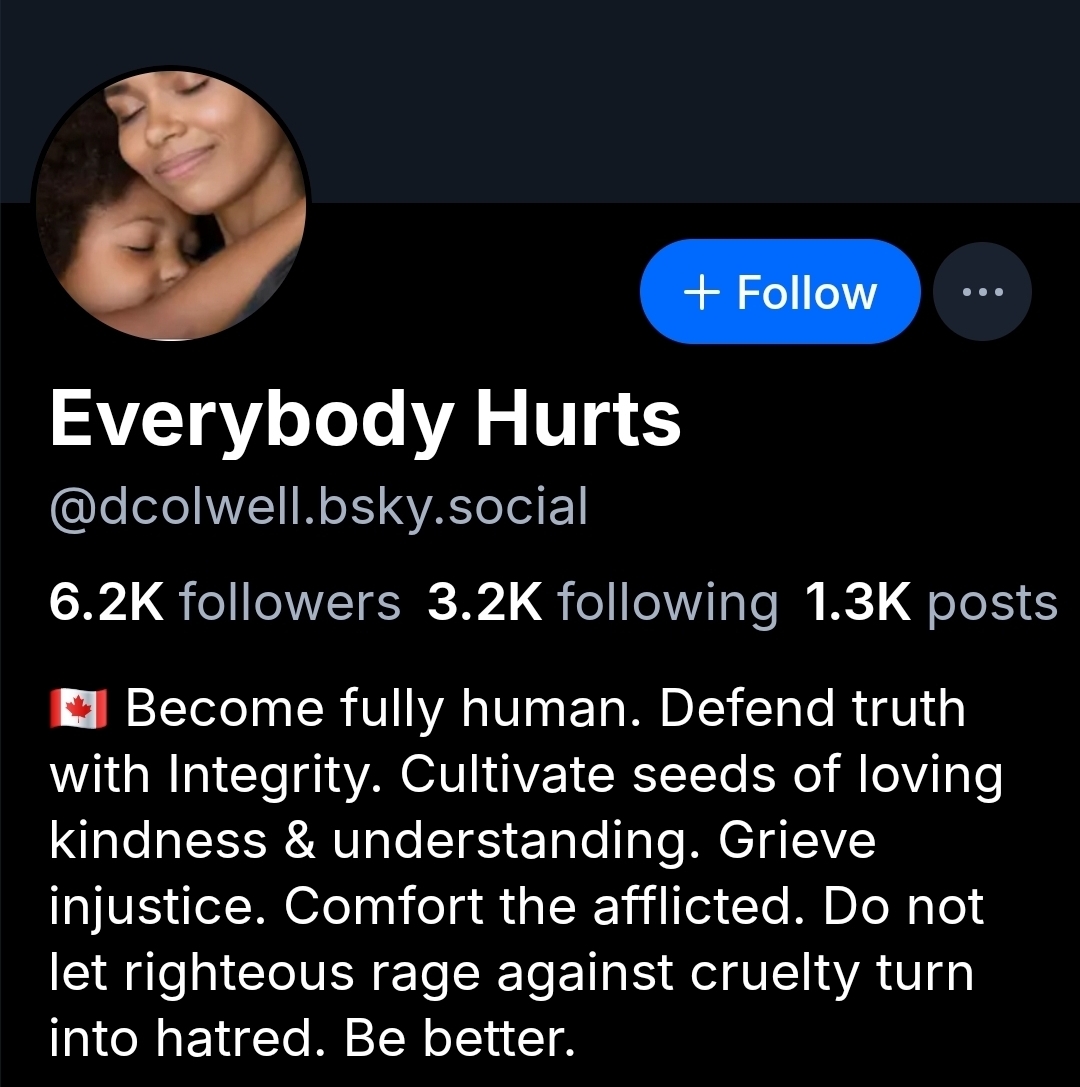Click "Defend truth" in the bio

[812, 708]
